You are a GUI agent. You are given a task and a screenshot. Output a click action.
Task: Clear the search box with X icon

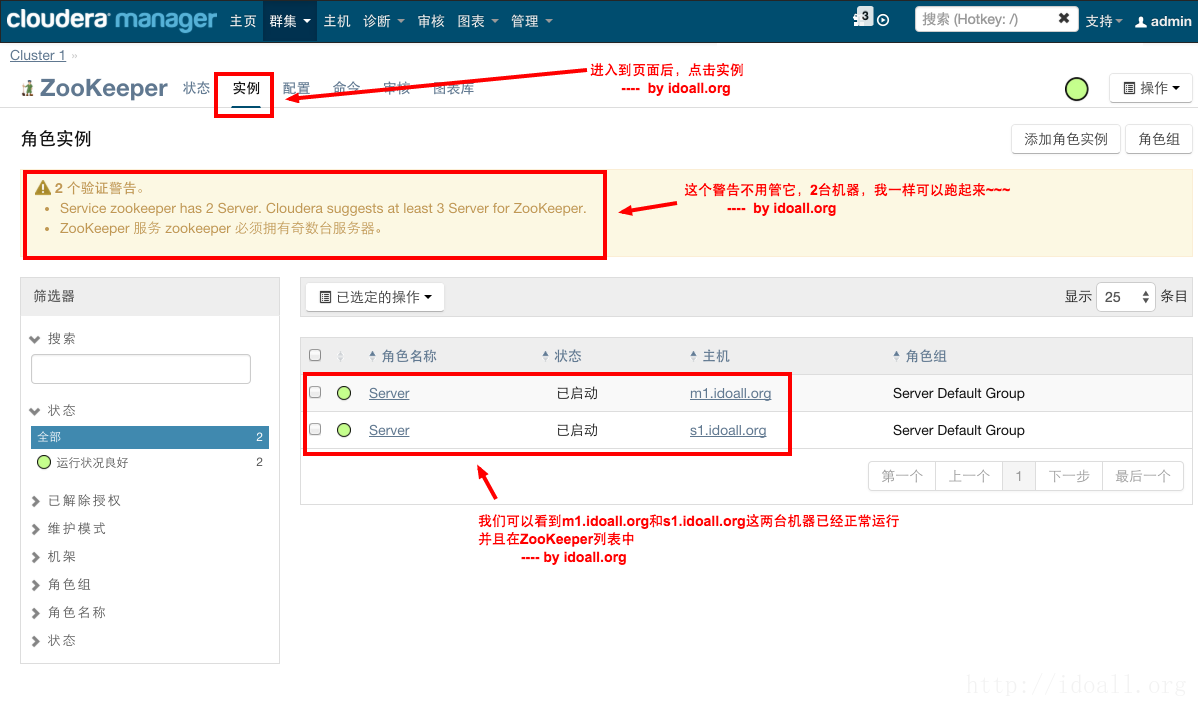click(x=1063, y=19)
